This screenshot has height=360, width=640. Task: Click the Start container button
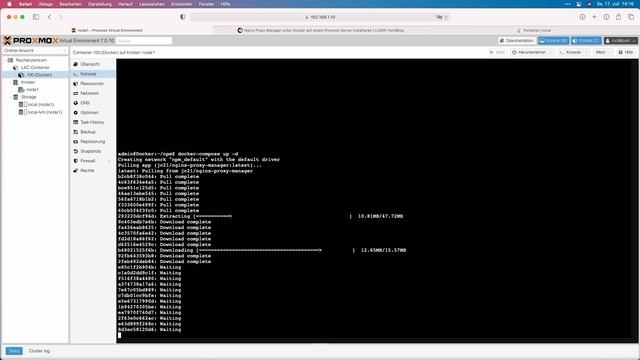(x=497, y=52)
